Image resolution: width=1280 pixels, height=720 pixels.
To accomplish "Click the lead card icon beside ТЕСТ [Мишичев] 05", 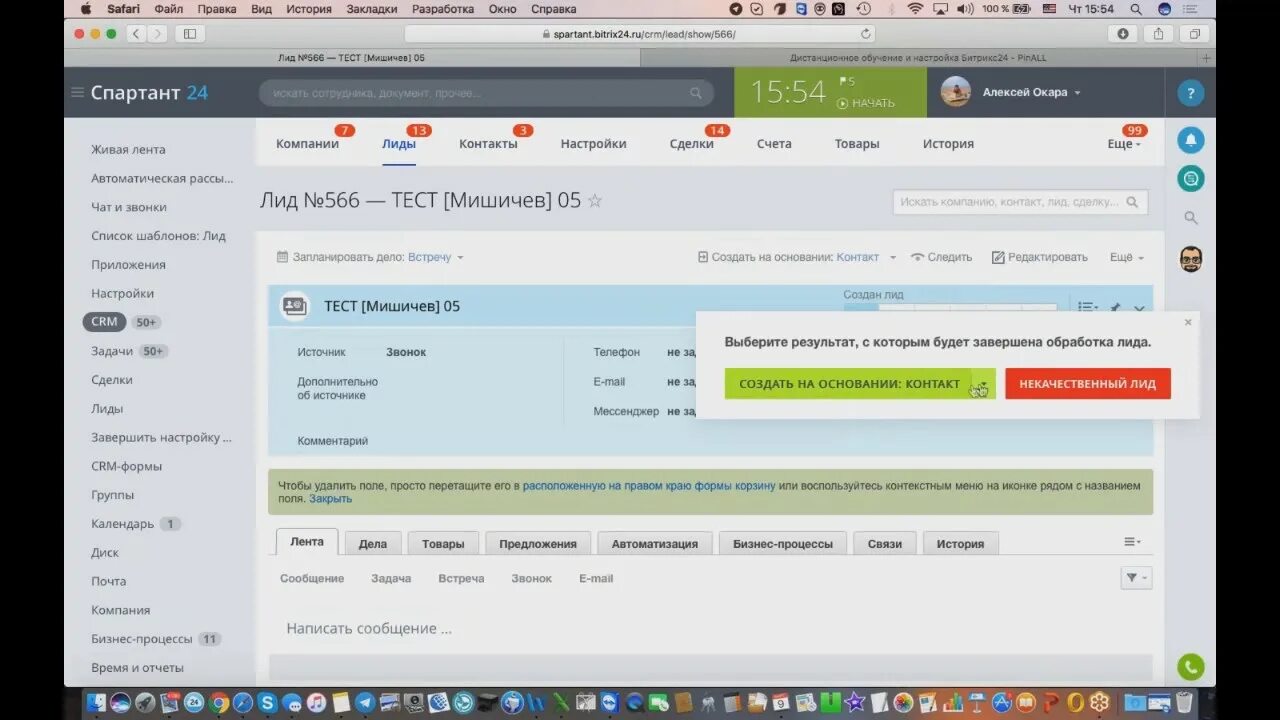I will tap(294, 306).
